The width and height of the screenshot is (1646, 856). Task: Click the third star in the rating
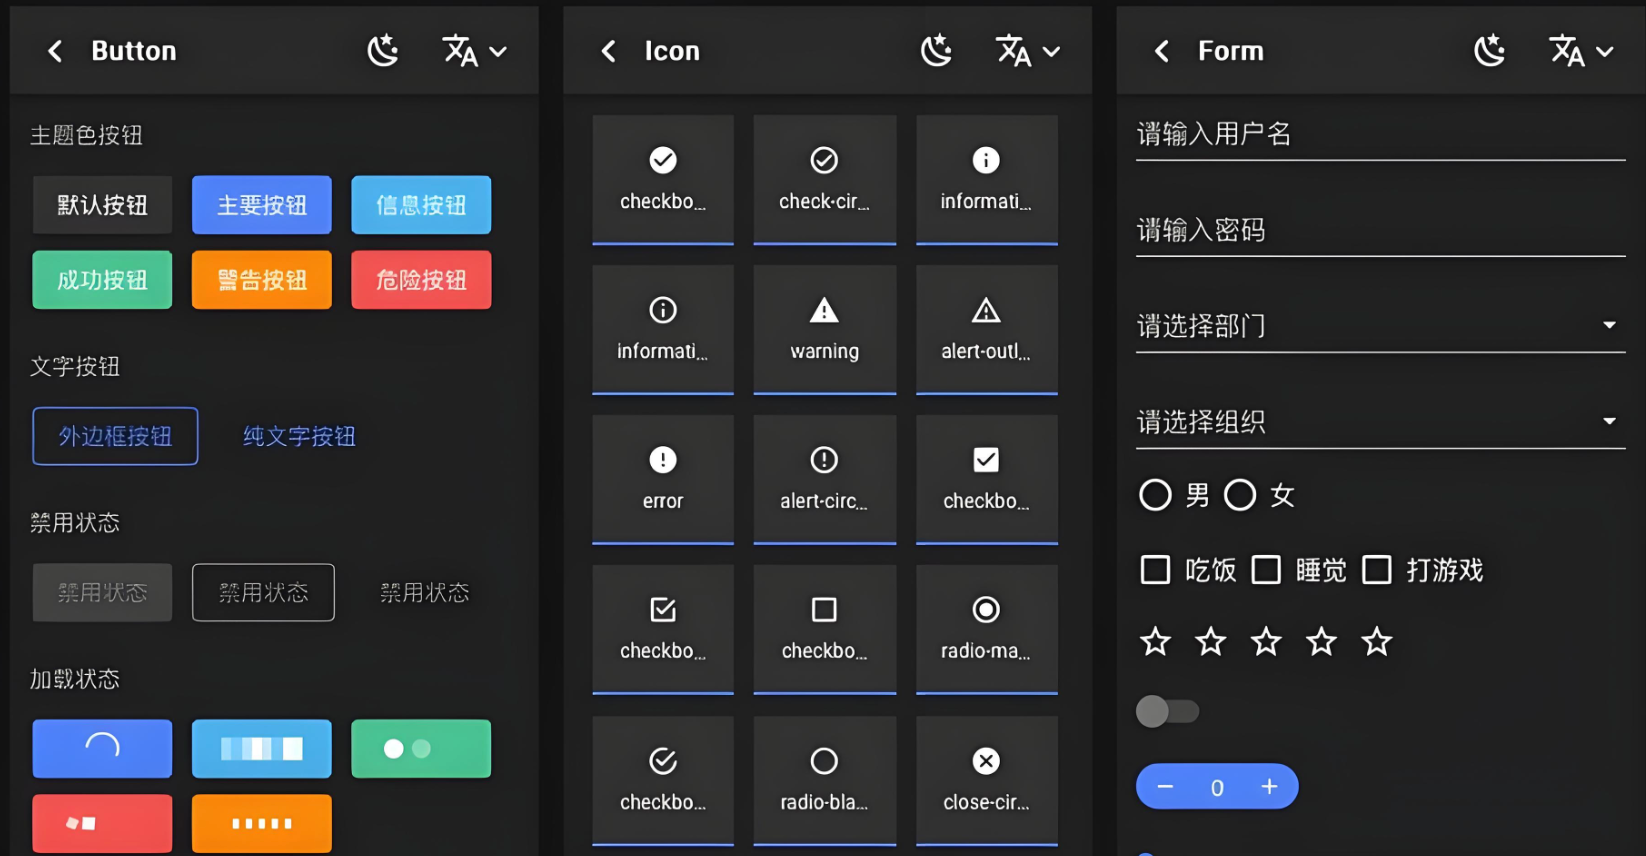1266,642
